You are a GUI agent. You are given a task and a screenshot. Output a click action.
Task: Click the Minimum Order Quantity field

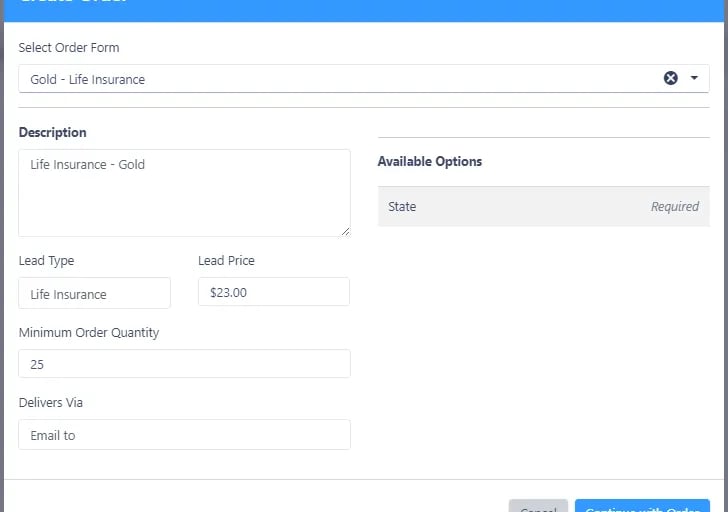[x=184, y=364]
